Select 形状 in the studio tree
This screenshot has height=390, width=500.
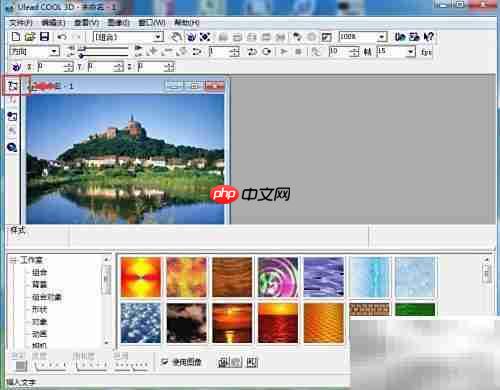pos(39,309)
